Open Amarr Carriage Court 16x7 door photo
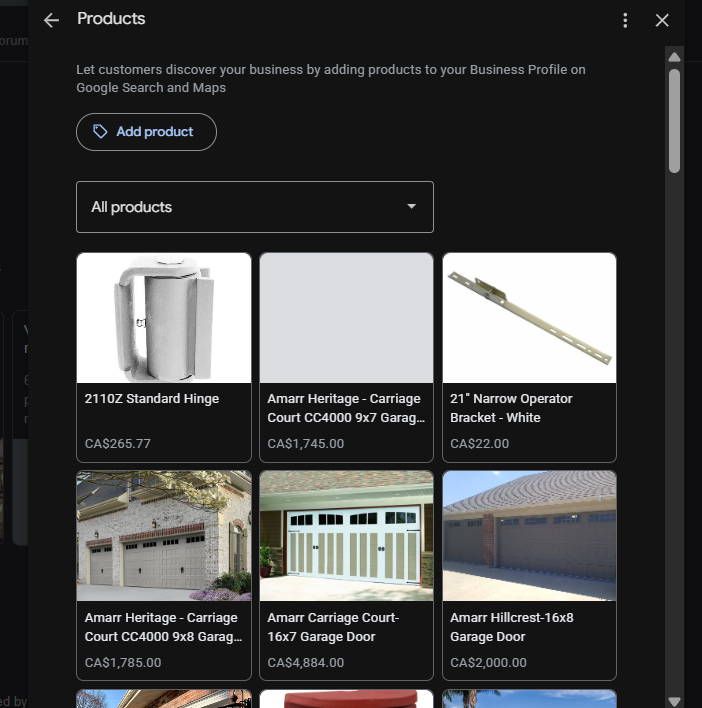This screenshot has width=702, height=708. click(x=346, y=536)
